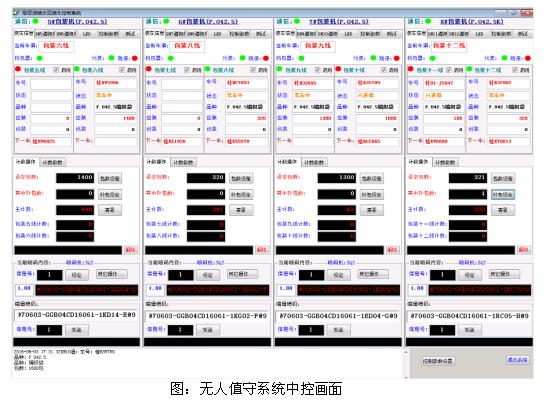
Task: Click the 控制参数设置 button at bottom right
Action: (x=437, y=361)
